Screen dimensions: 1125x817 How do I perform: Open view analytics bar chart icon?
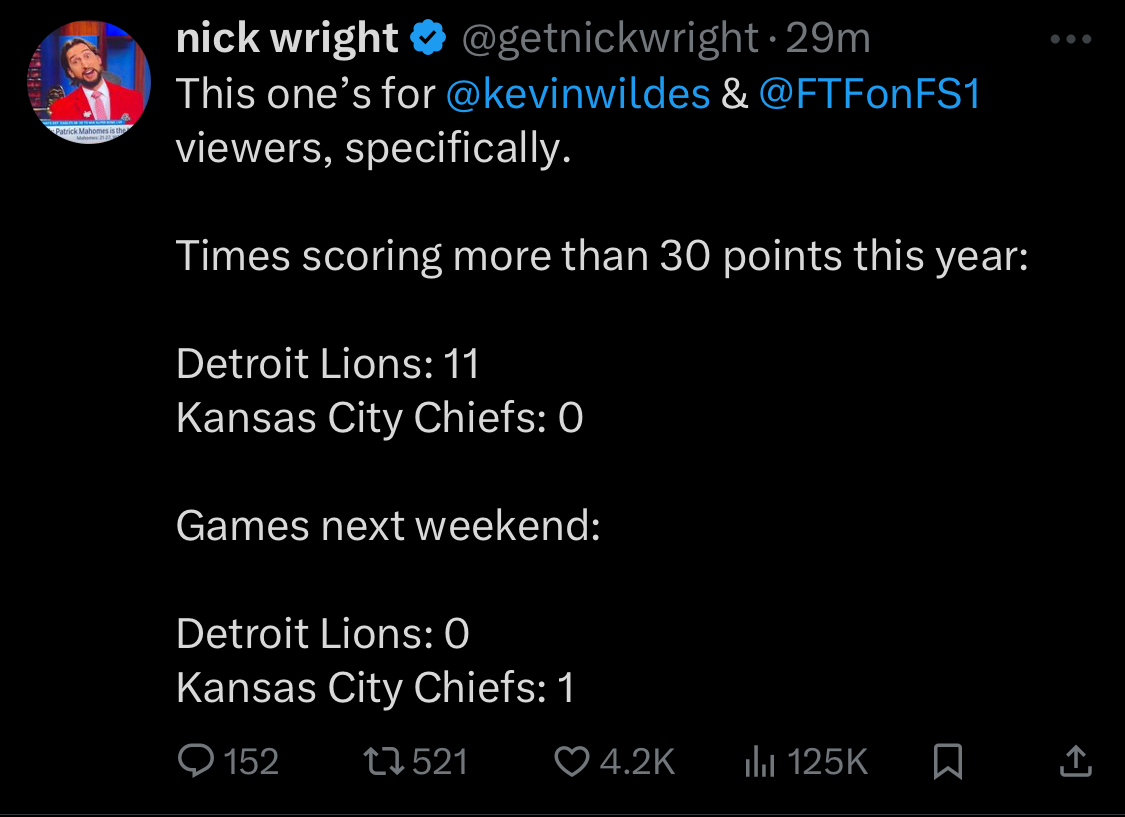760,763
